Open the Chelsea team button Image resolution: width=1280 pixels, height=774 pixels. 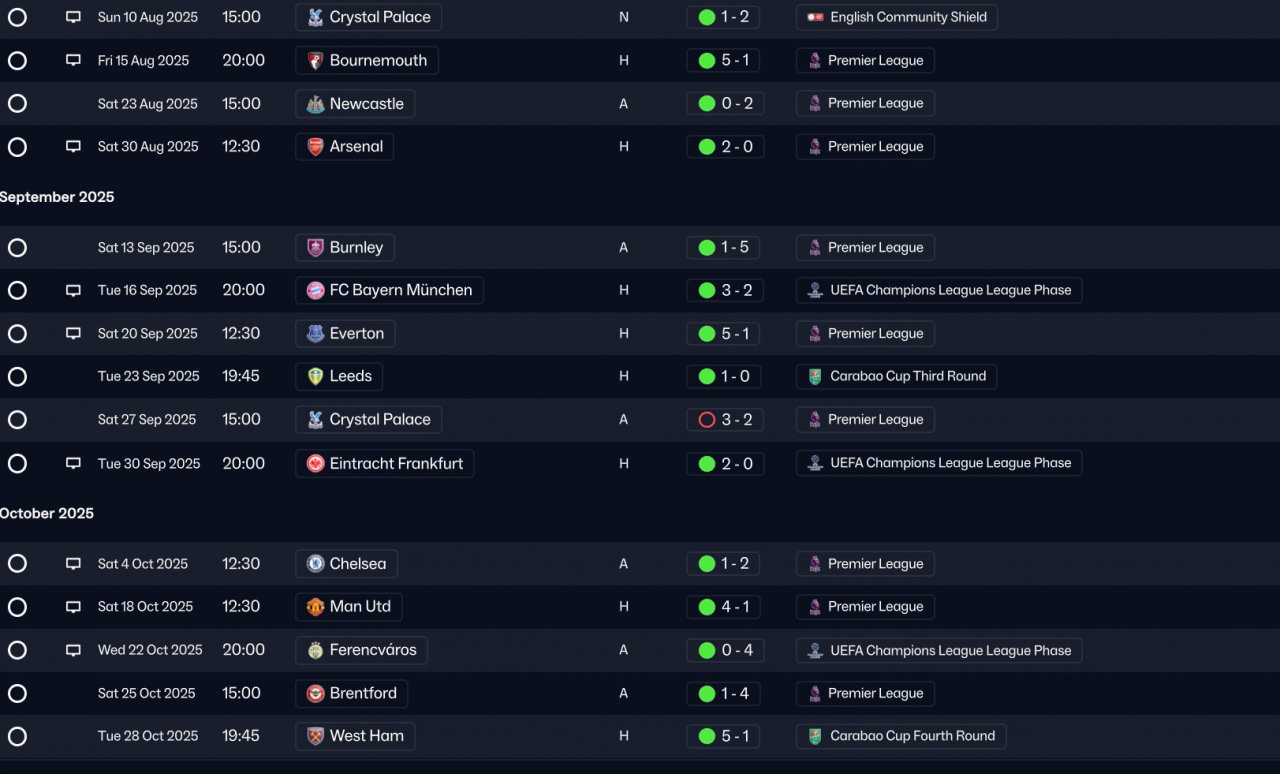tap(346, 564)
